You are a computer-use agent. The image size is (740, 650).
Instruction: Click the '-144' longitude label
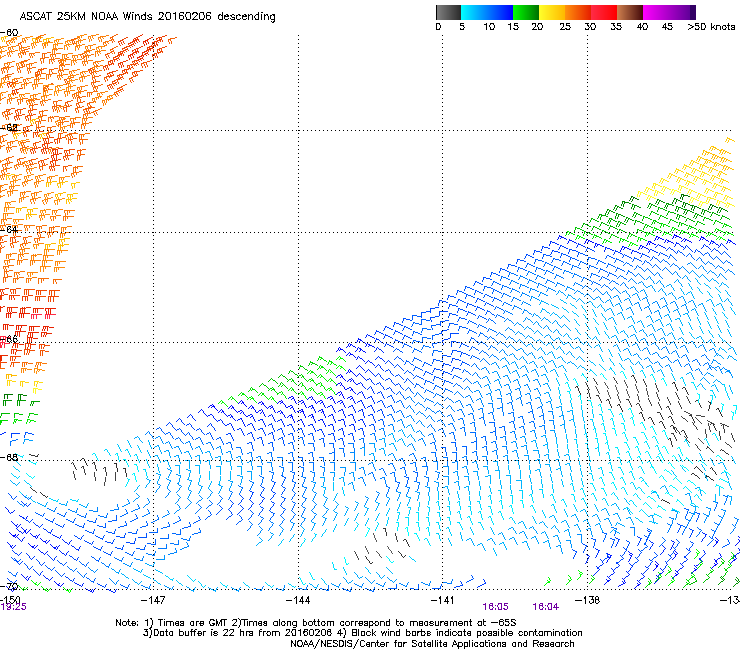tap(298, 599)
